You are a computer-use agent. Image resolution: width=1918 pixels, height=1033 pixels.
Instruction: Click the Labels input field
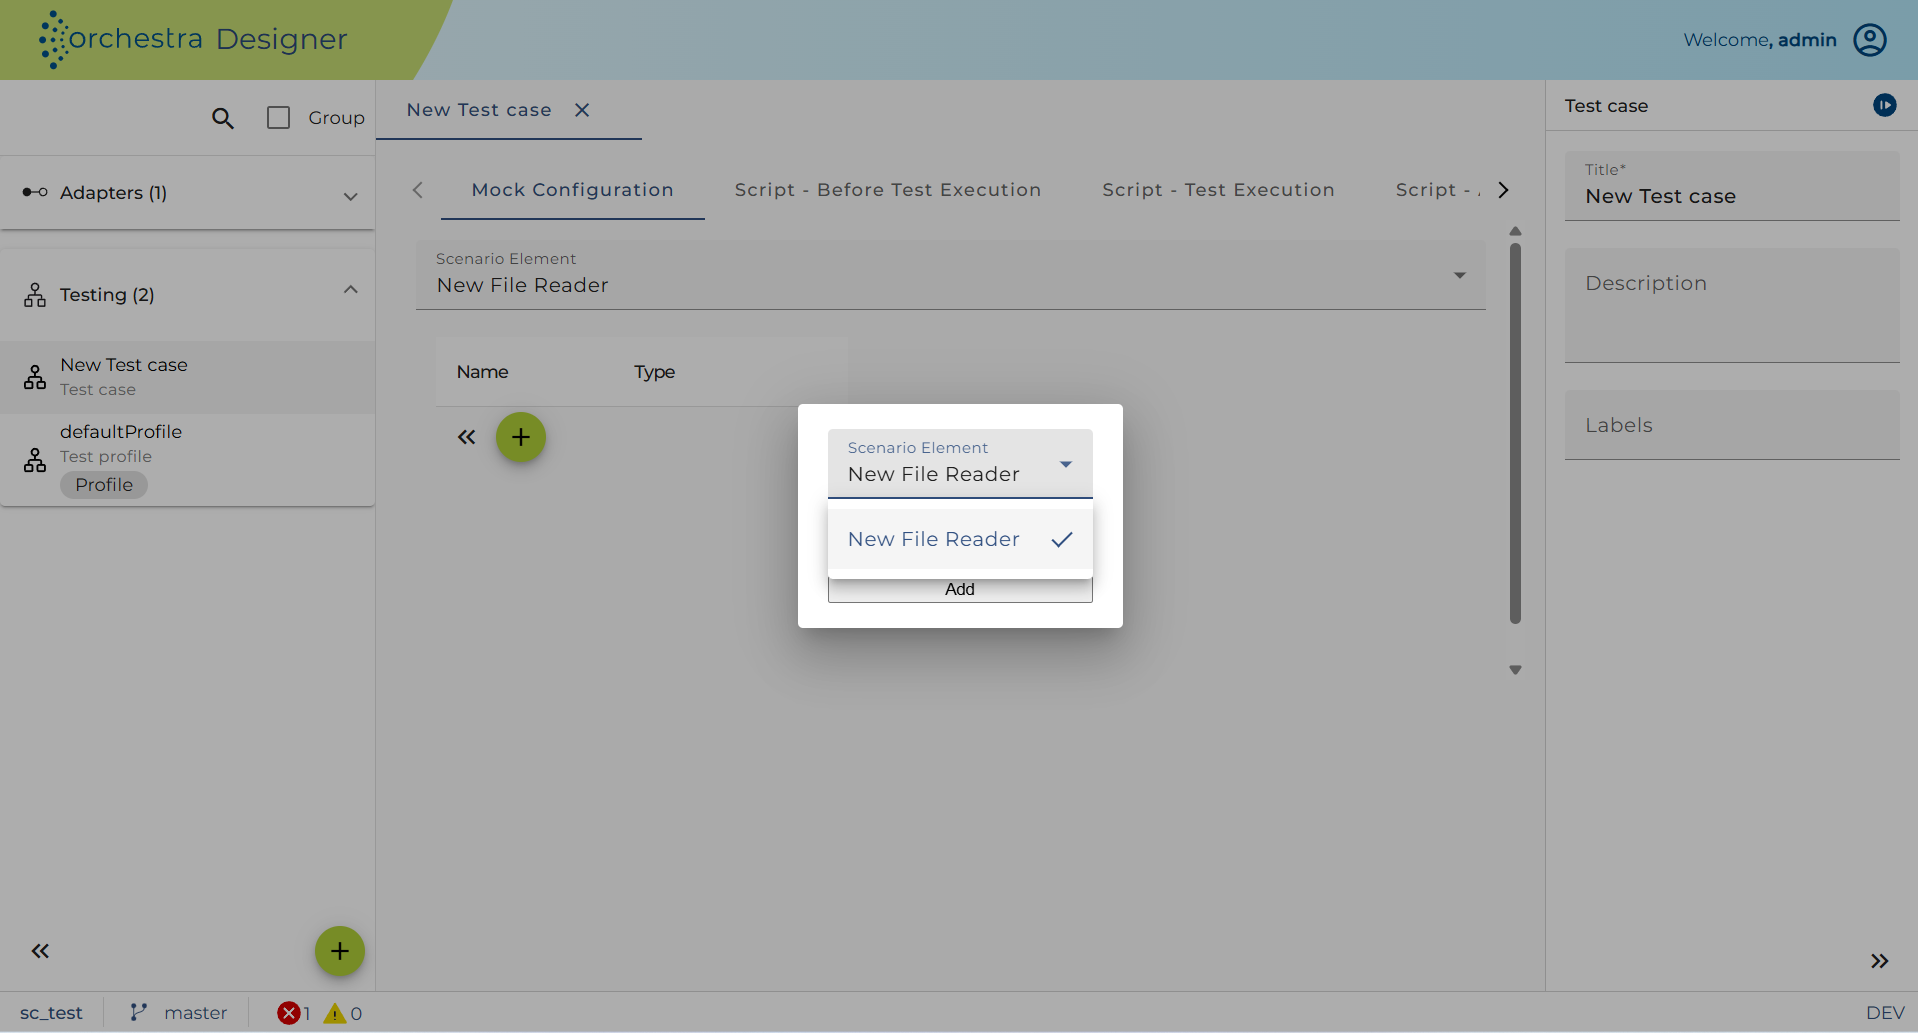coord(1732,425)
